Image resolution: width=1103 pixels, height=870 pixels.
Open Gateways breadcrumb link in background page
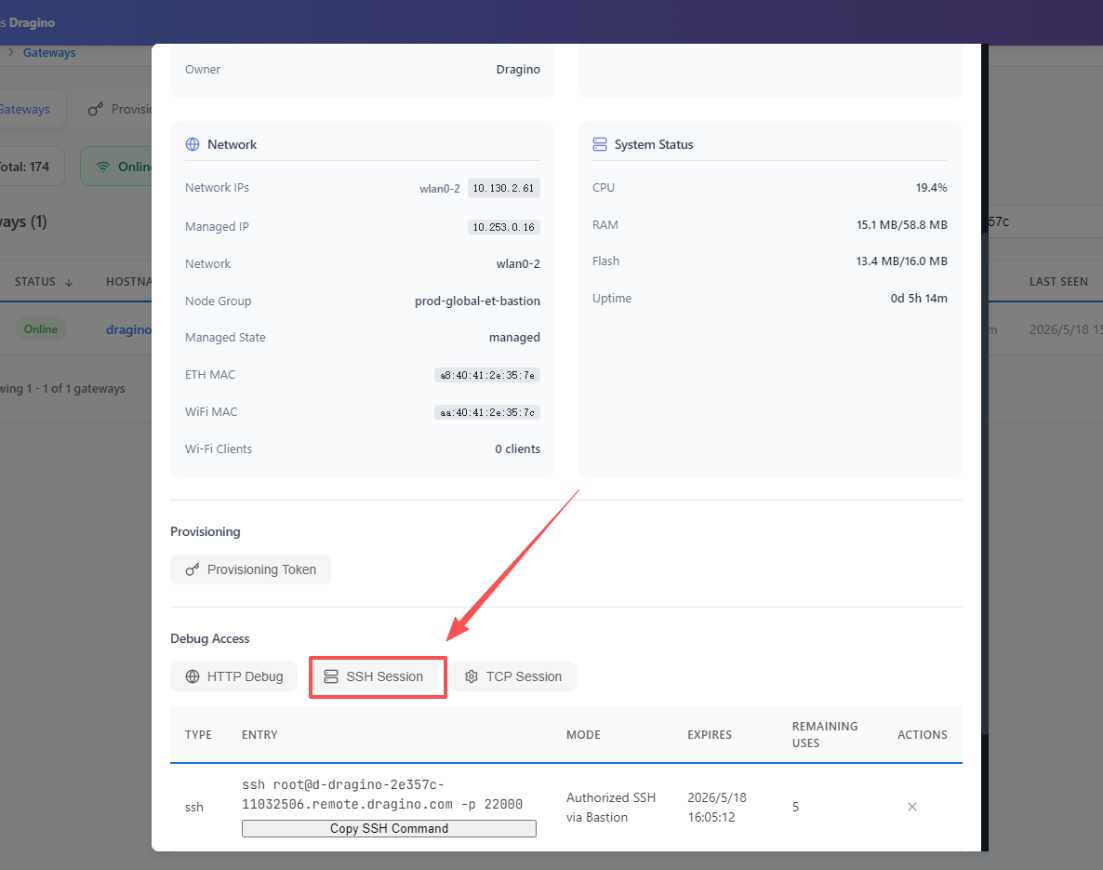tap(49, 53)
